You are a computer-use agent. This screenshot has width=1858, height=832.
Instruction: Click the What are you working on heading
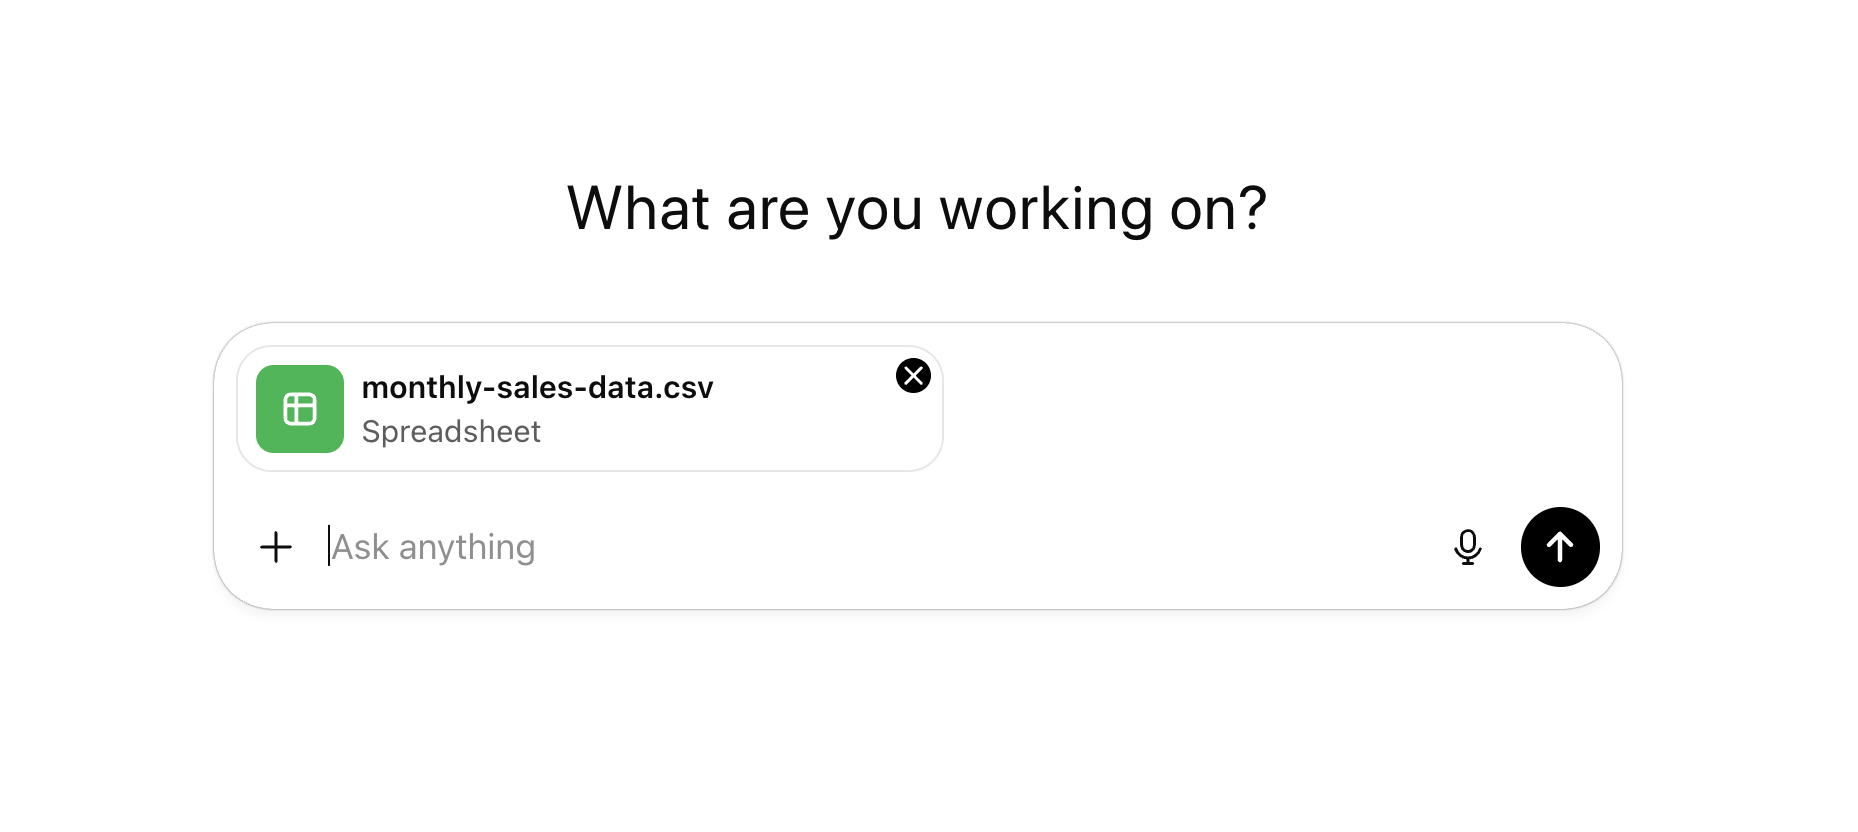916,208
